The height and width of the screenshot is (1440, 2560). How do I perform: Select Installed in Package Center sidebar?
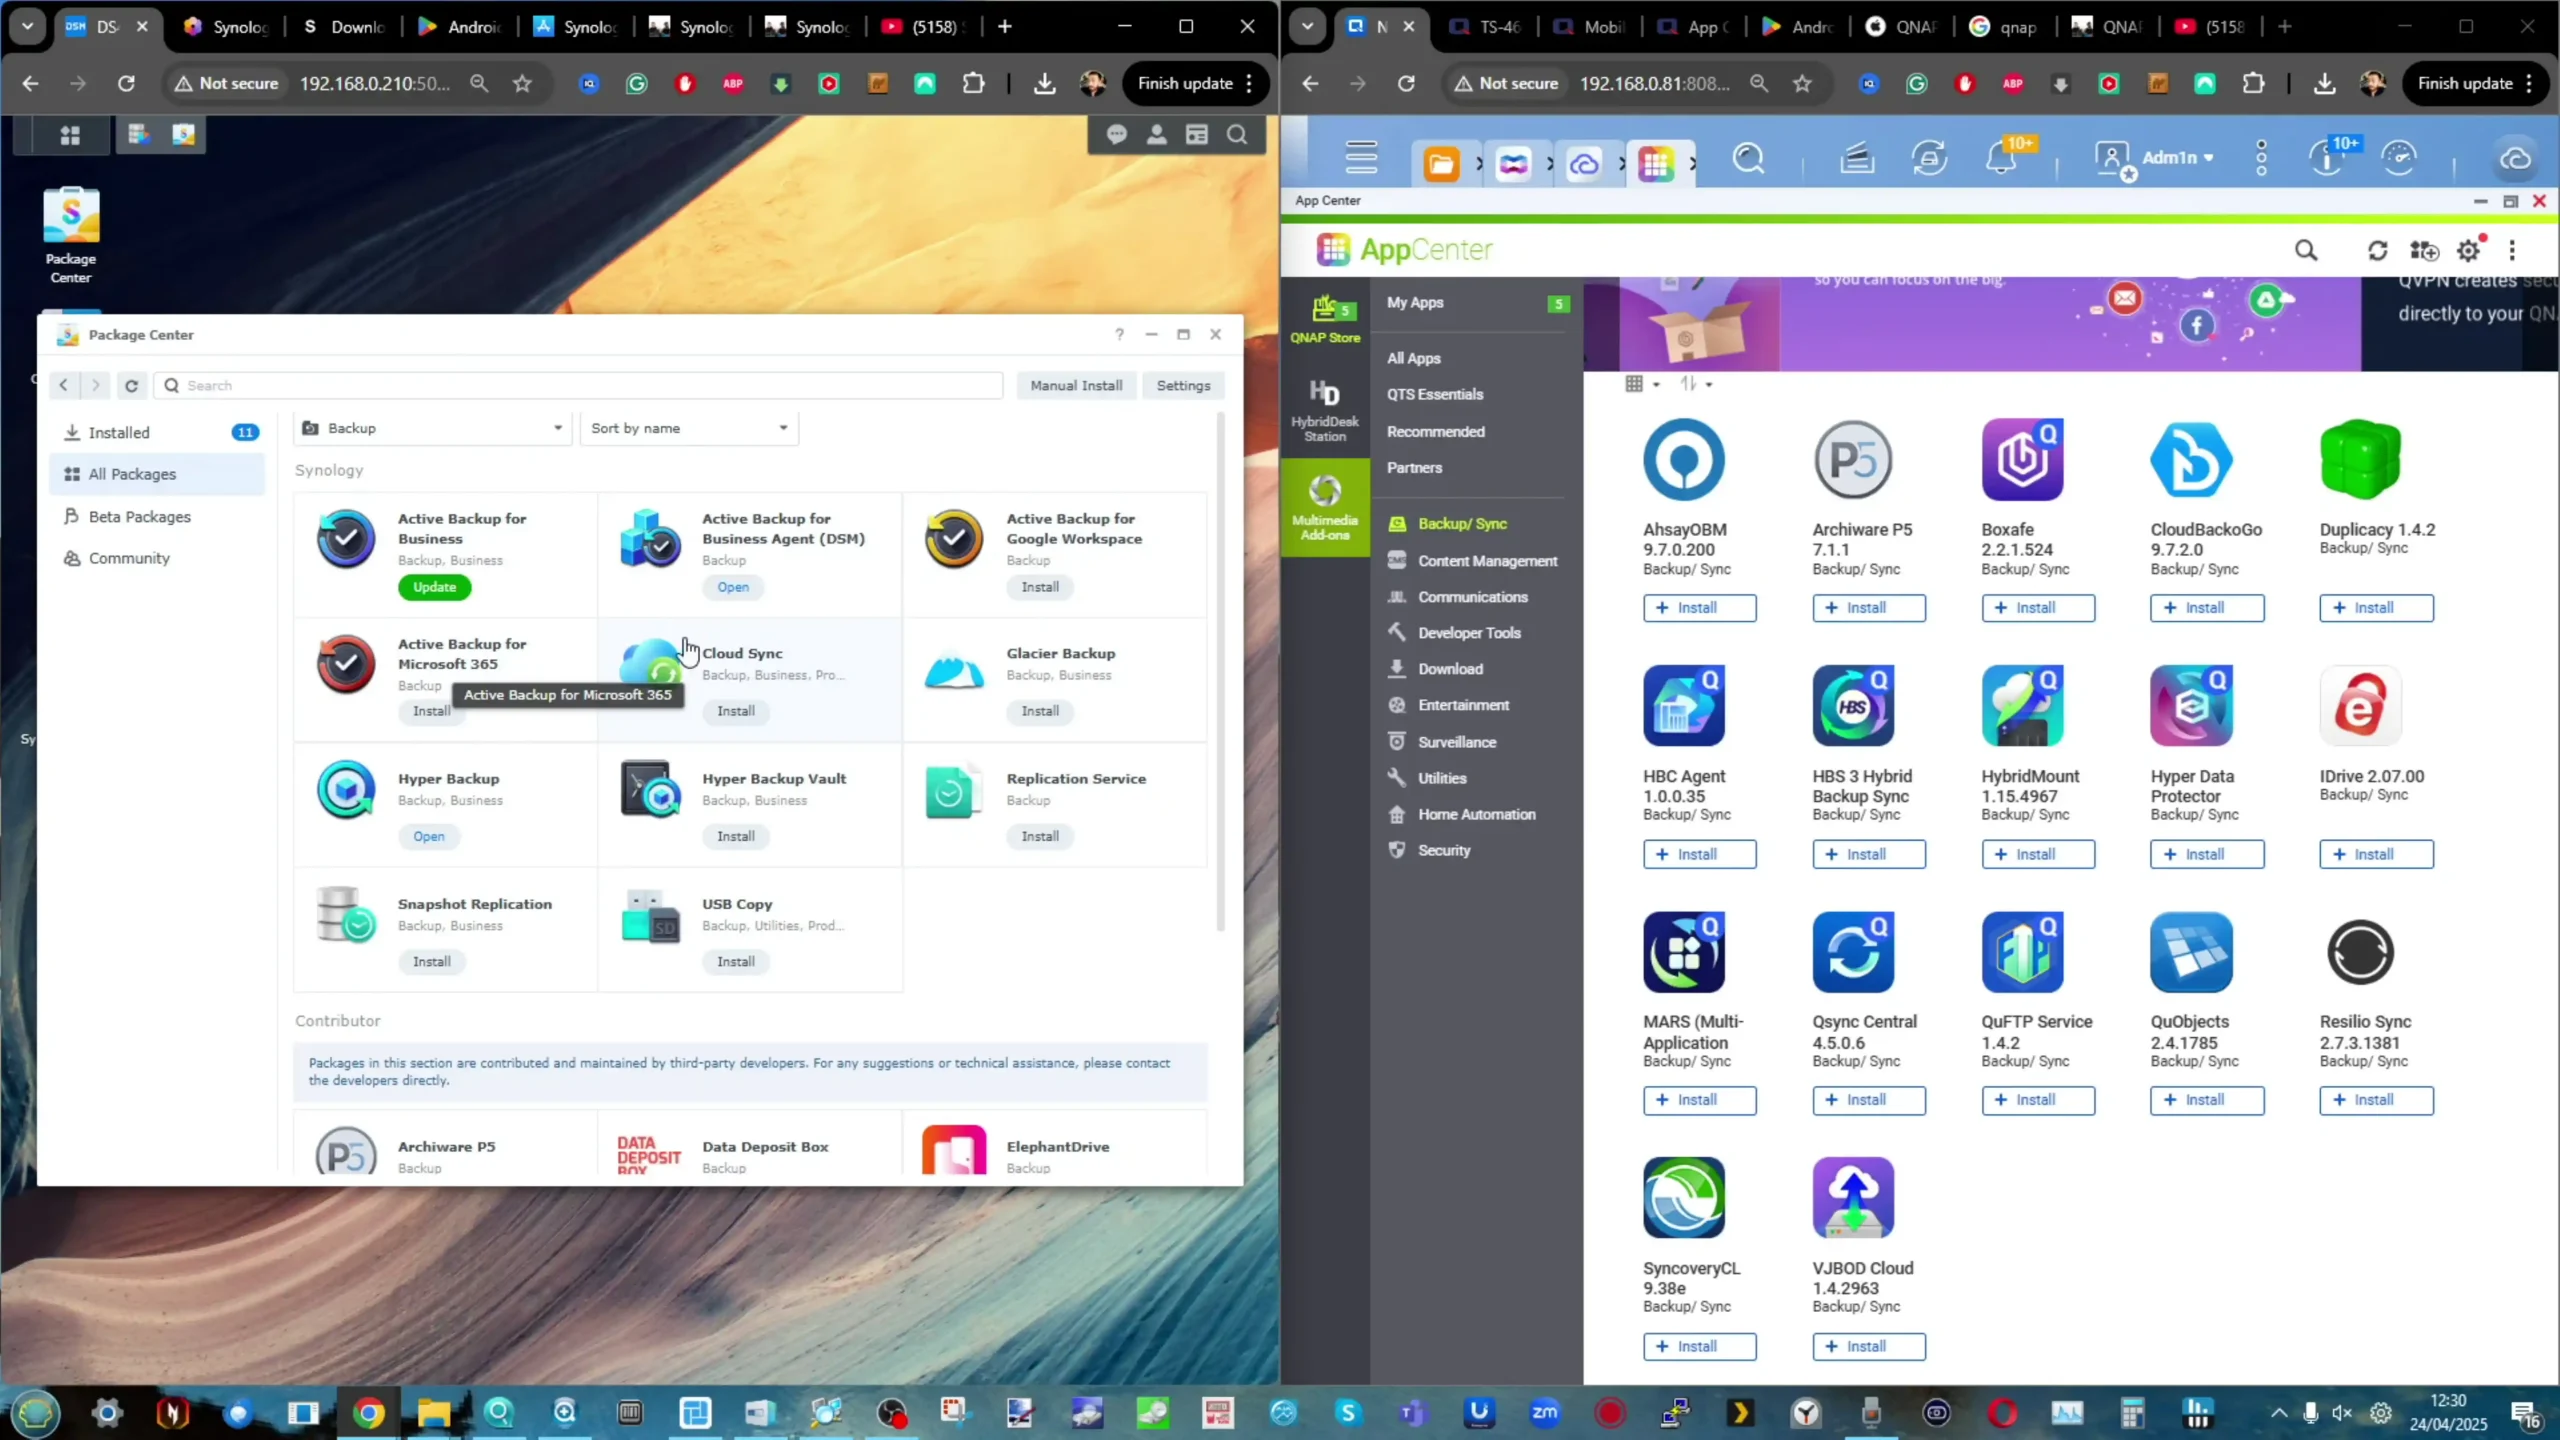click(158, 432)
